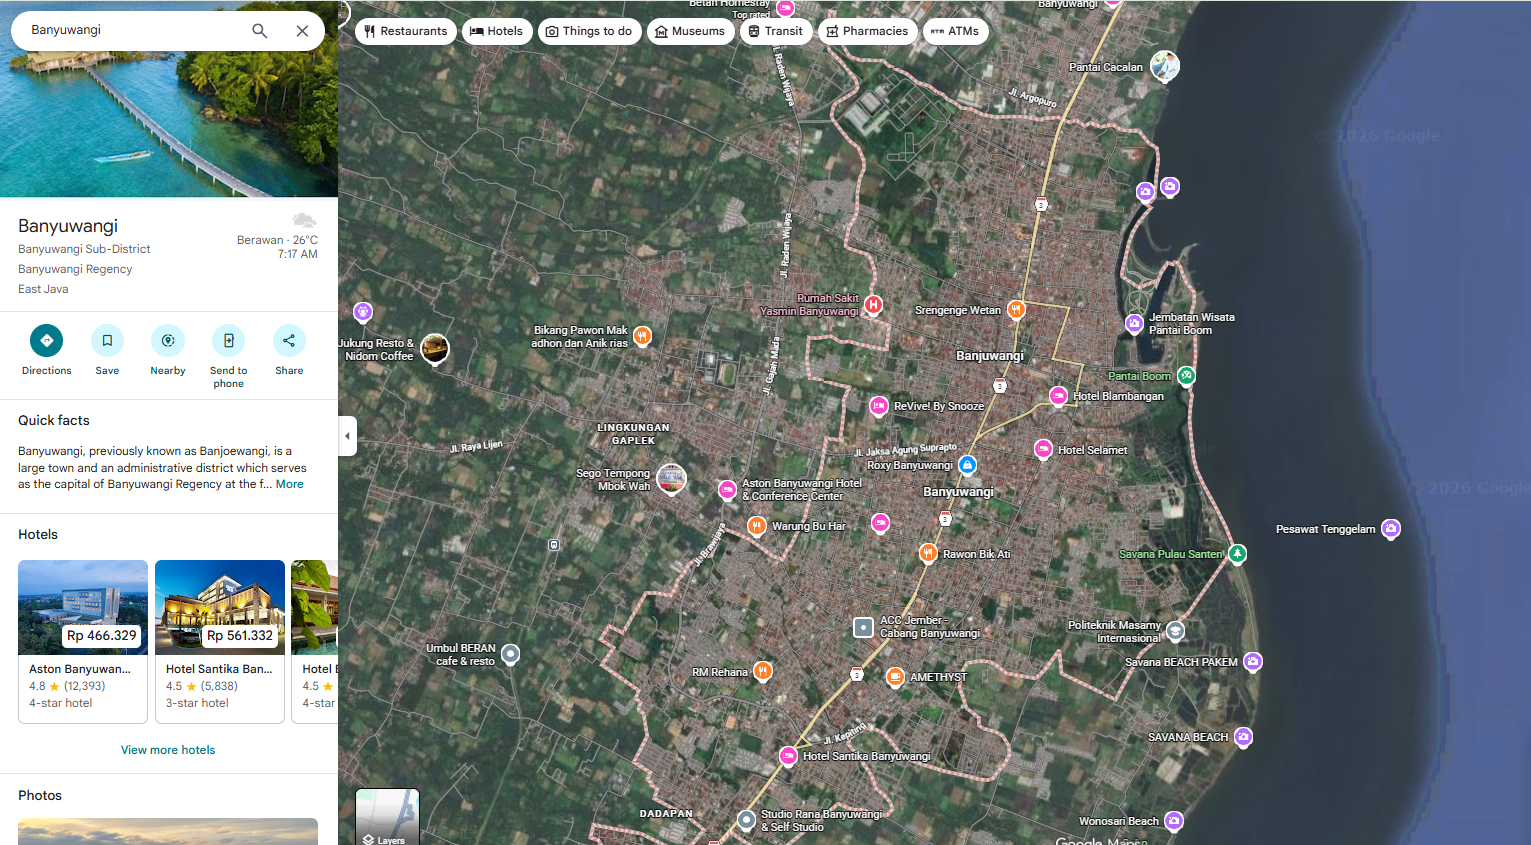Select Hotel Santika Banyuwangi card
The image size is (1531, 845).
pos(220,640)
